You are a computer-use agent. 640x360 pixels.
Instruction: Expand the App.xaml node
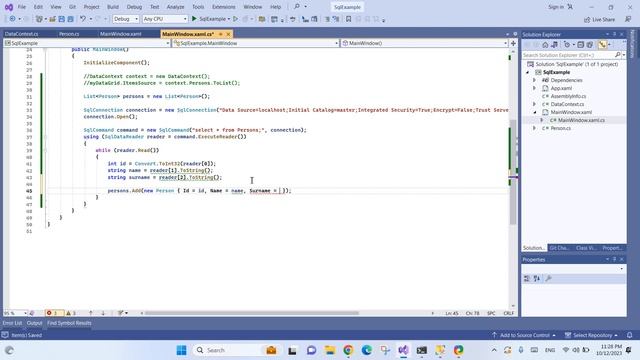tap(534, 88)
